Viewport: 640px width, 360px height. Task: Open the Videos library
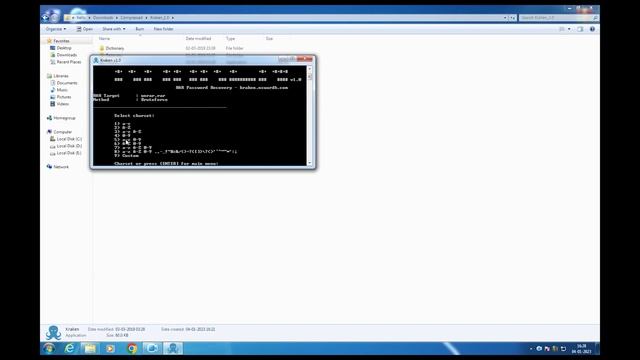[x=62, y=104]
